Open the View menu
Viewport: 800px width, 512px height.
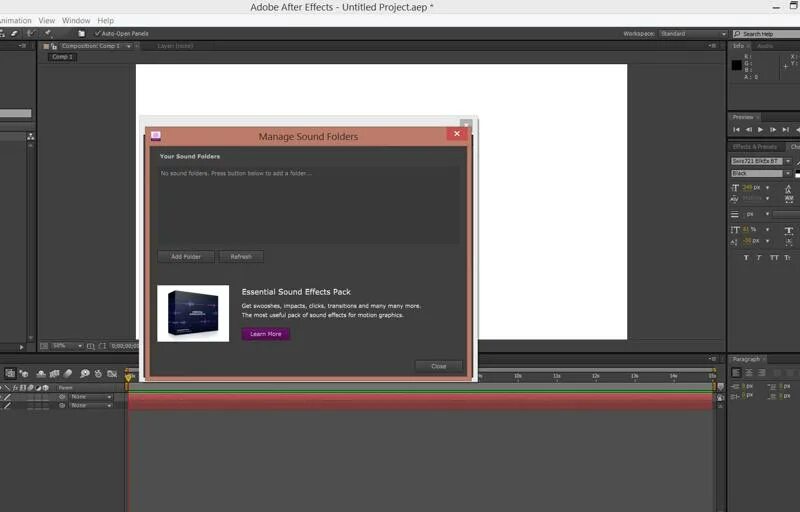coord(46,20)
